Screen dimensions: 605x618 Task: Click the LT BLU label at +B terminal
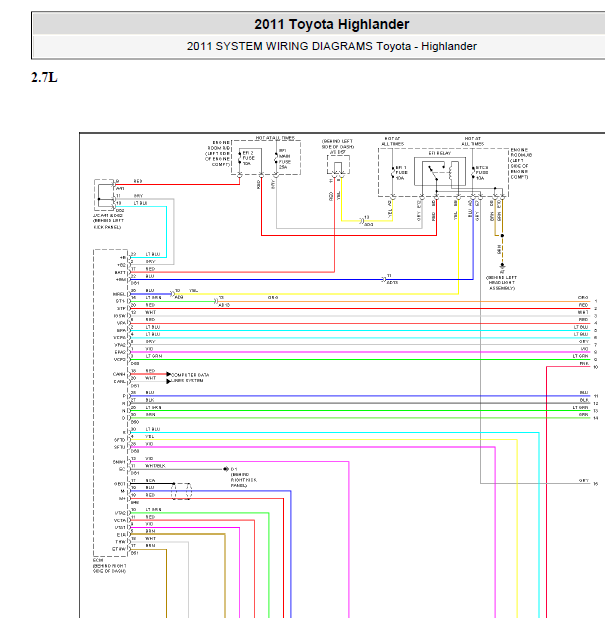[153, 254]
